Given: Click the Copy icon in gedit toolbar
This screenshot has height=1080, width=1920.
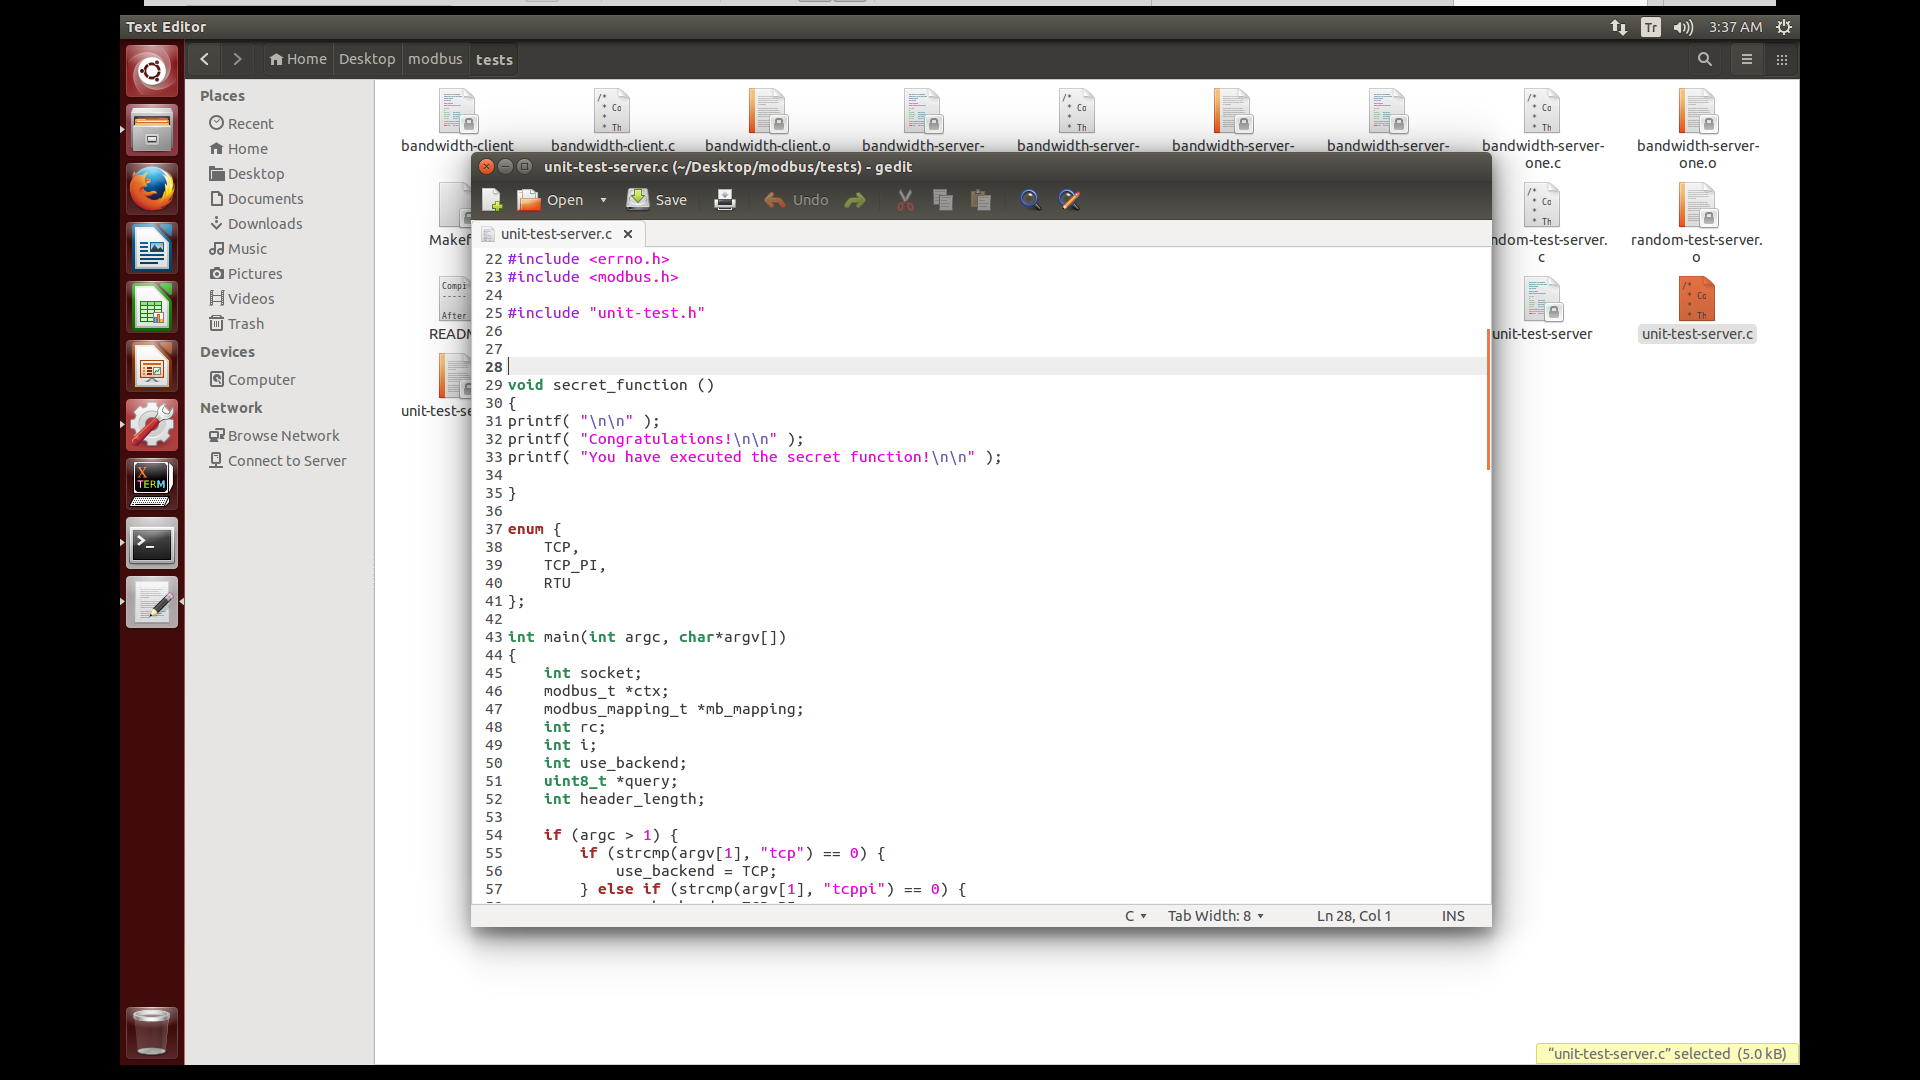Looking at the screenshot, I should pyautogui.click(x=943, y=200).
